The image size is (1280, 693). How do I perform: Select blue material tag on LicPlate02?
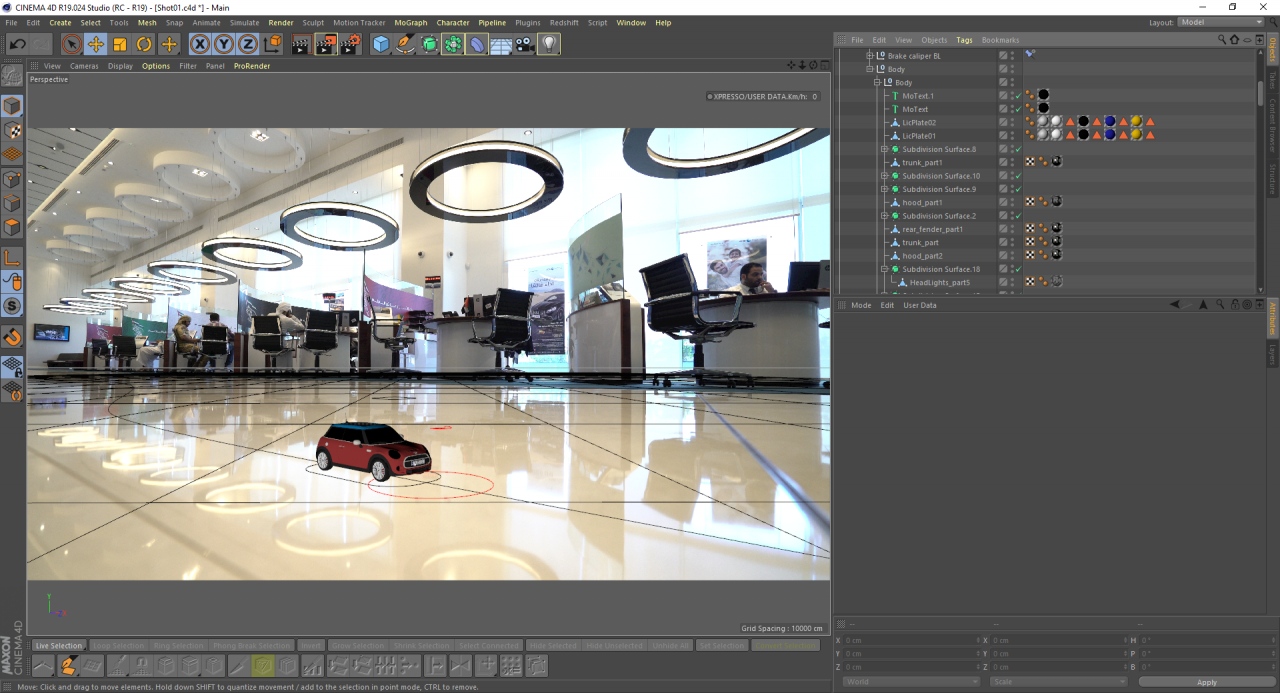[x=1110, y=122]
